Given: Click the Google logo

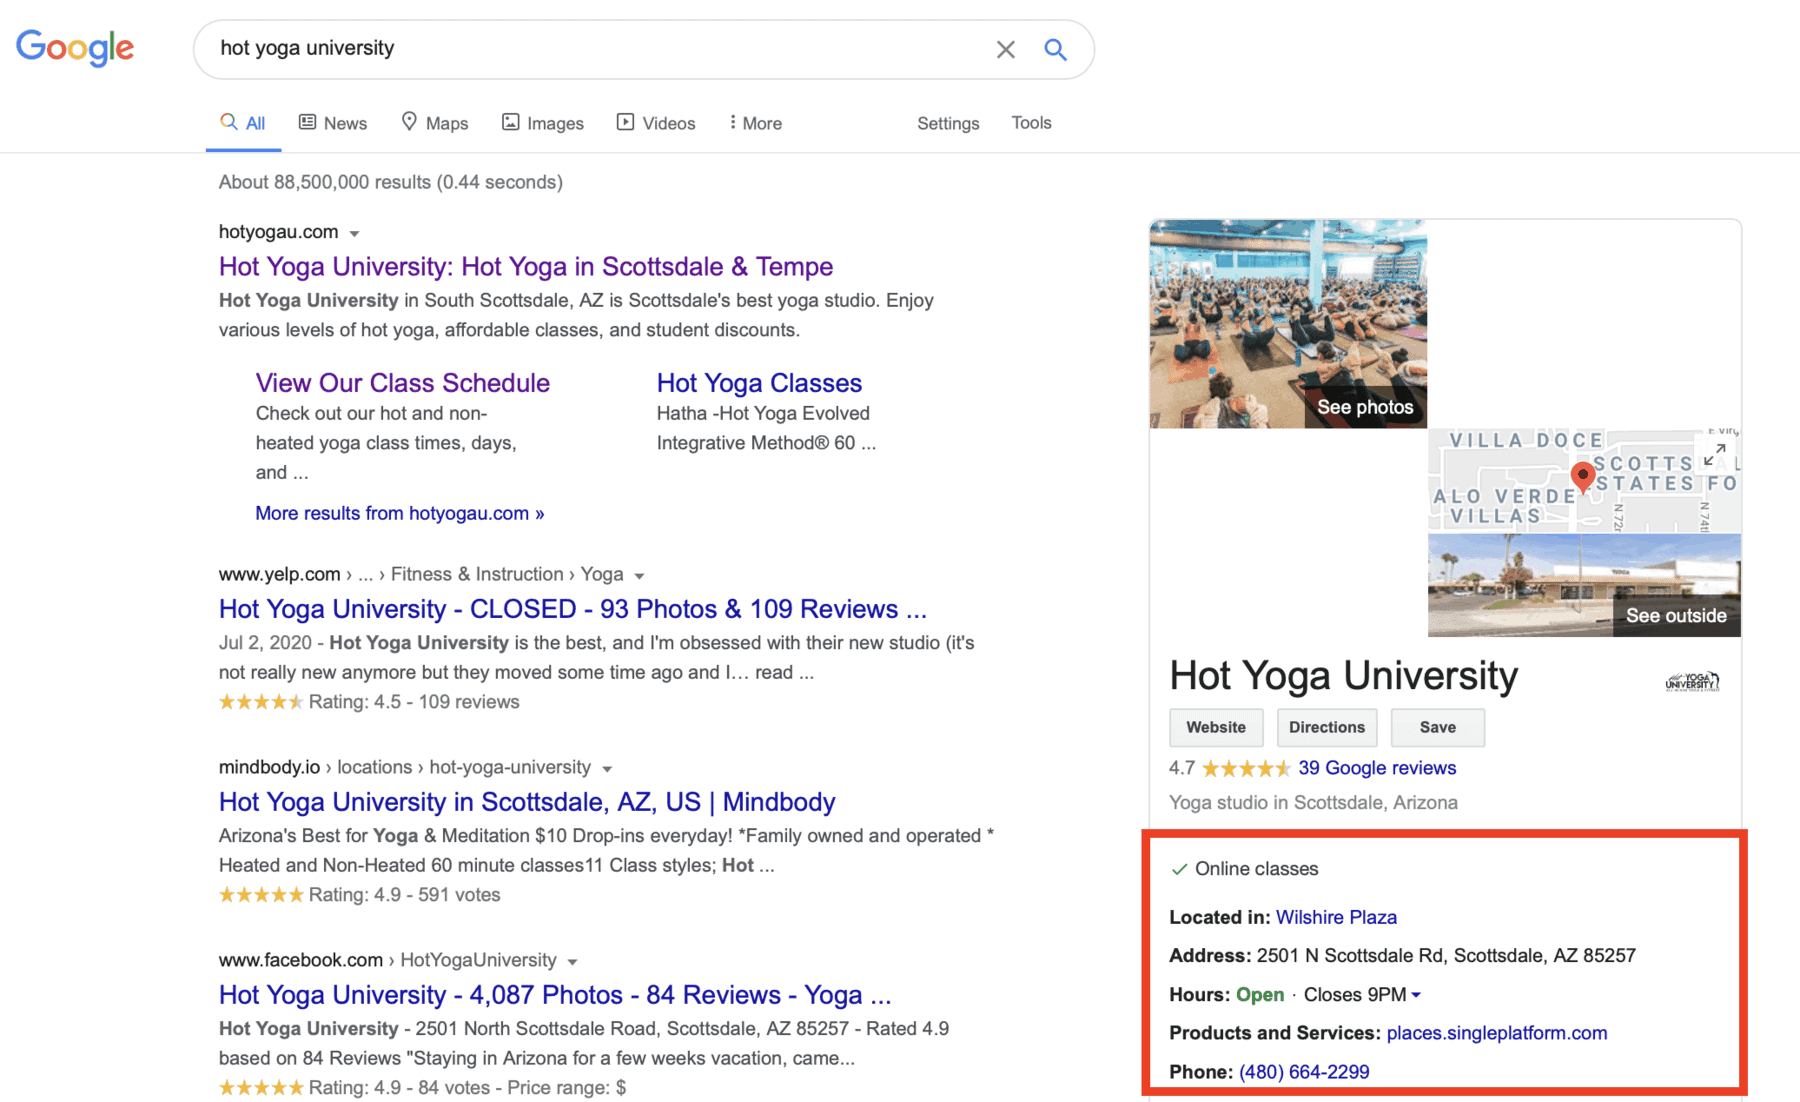Looking at the screenshot, I should point(75,47).
